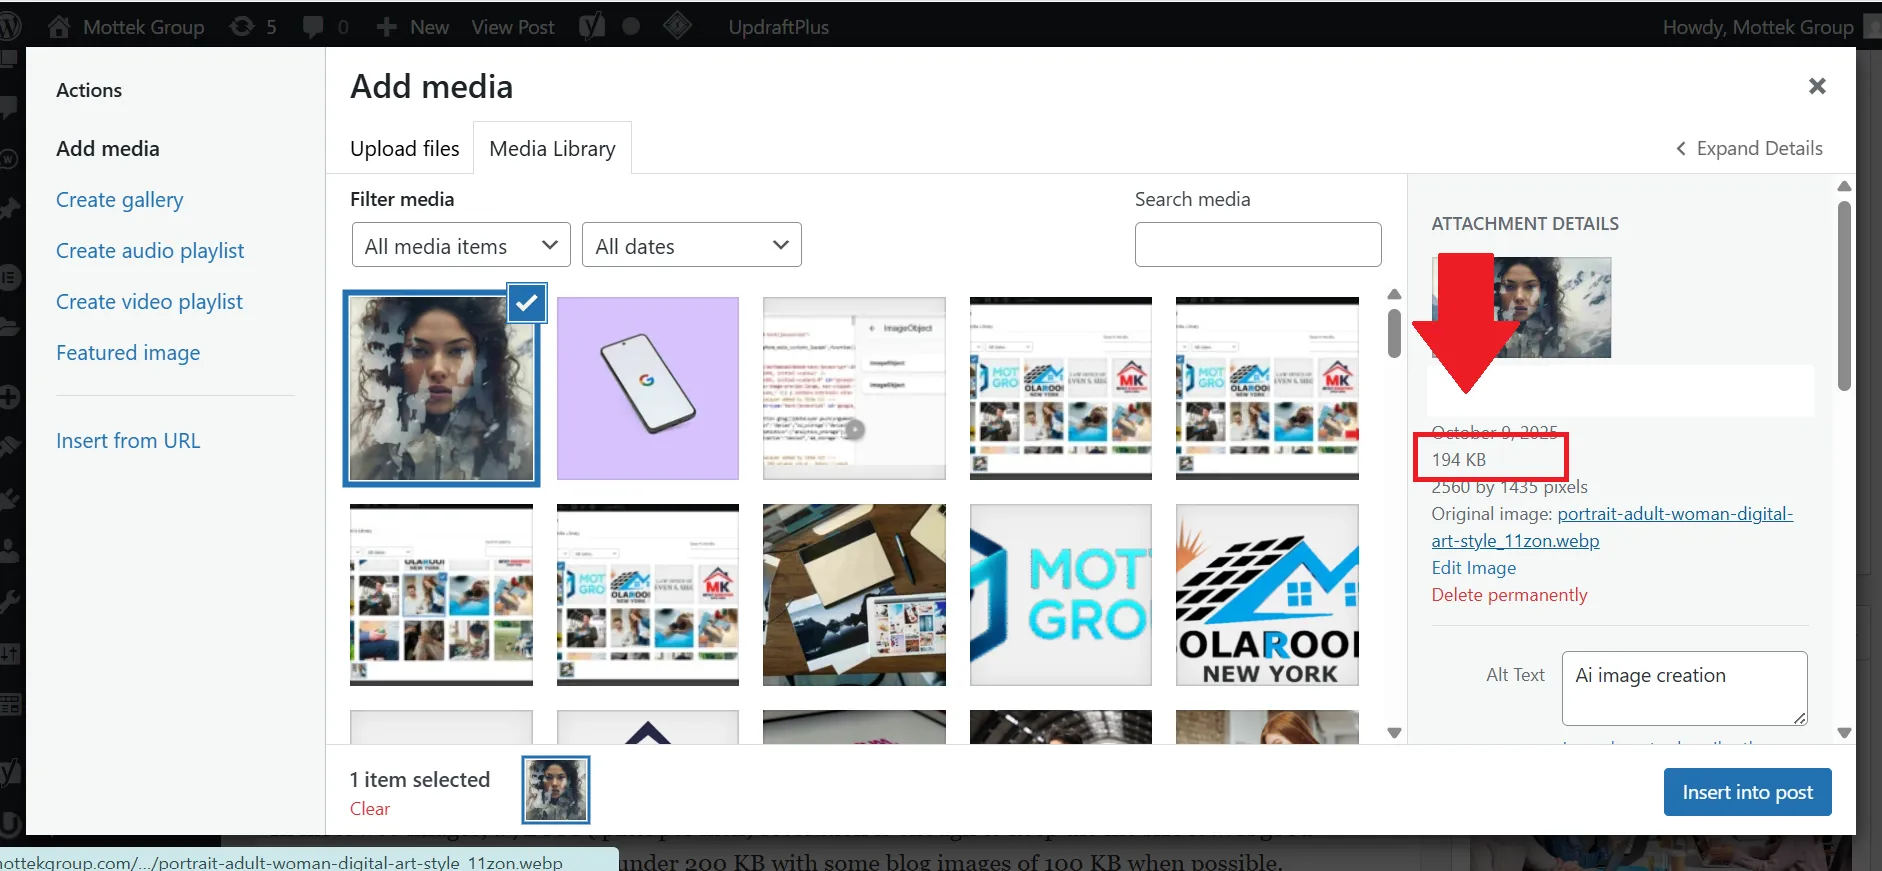The height and width of the screenshot is (871, 1882).
Task: Select the code screenshot thumbnail
Action: click(x=854, y=388)
